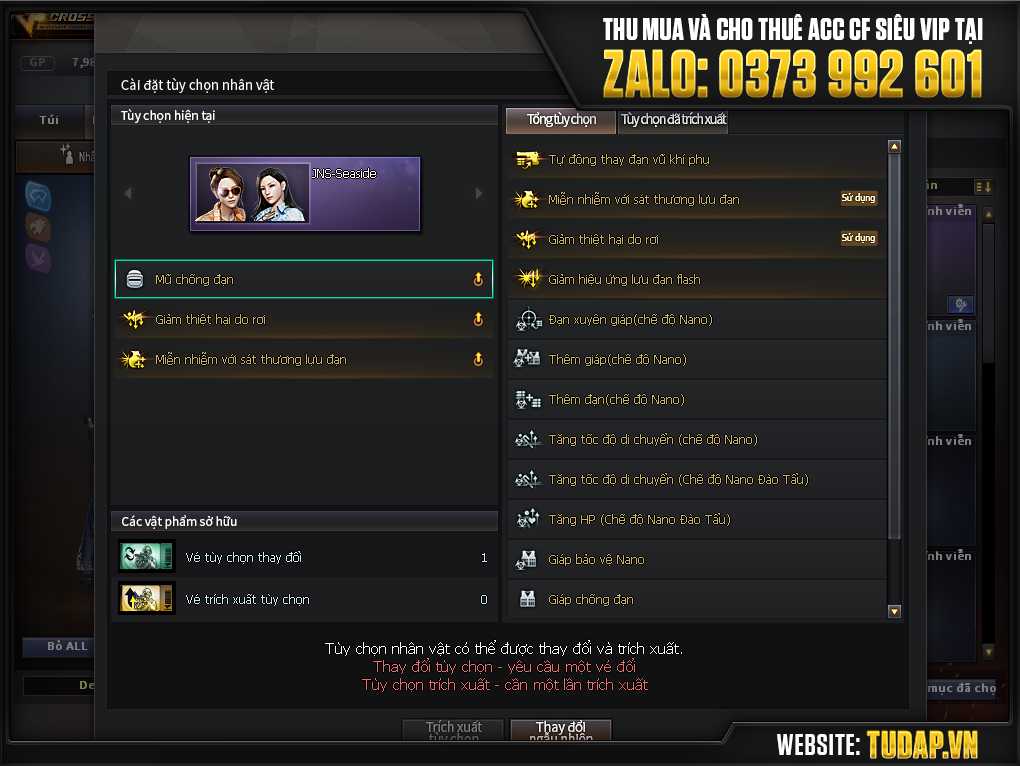Click extract arrow on Giảm thiệt hại do rơi
This screenshot has height=766, width=1020.
478,319
